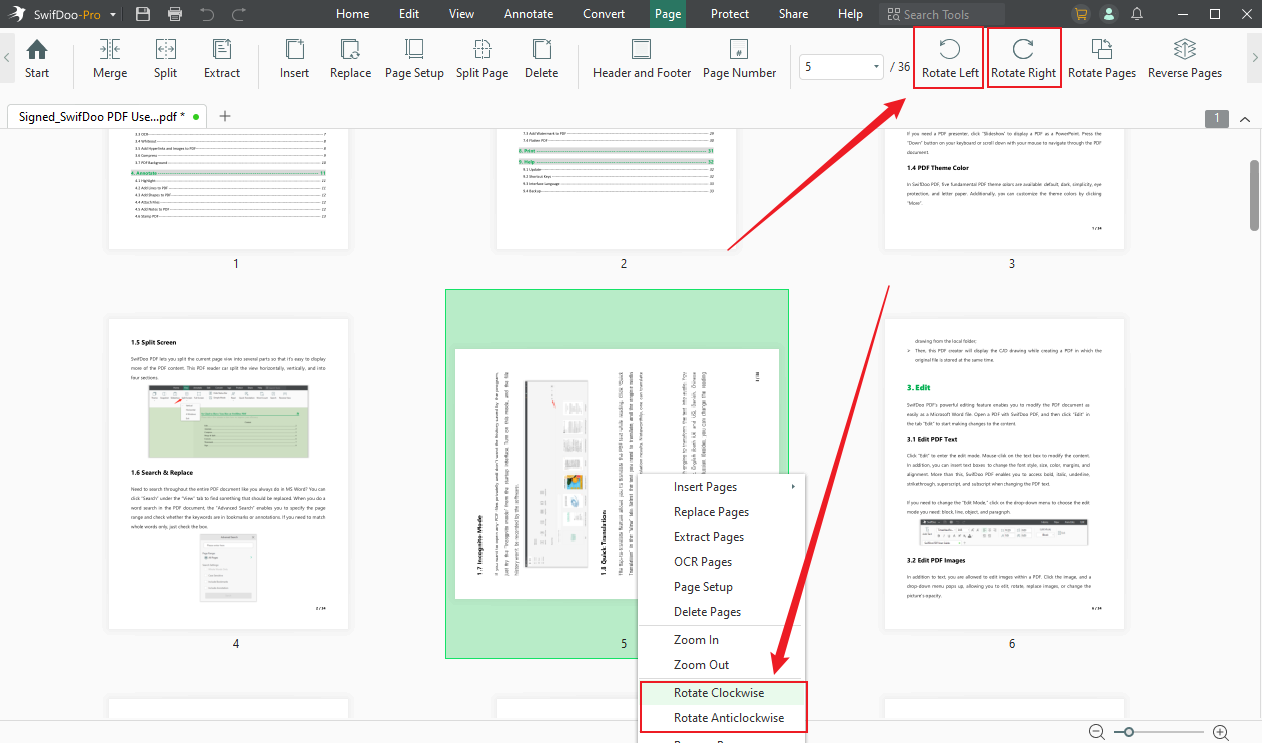Click the Search Tools input field
Screen dimensions: 1262x743
(x=940, y=13)
